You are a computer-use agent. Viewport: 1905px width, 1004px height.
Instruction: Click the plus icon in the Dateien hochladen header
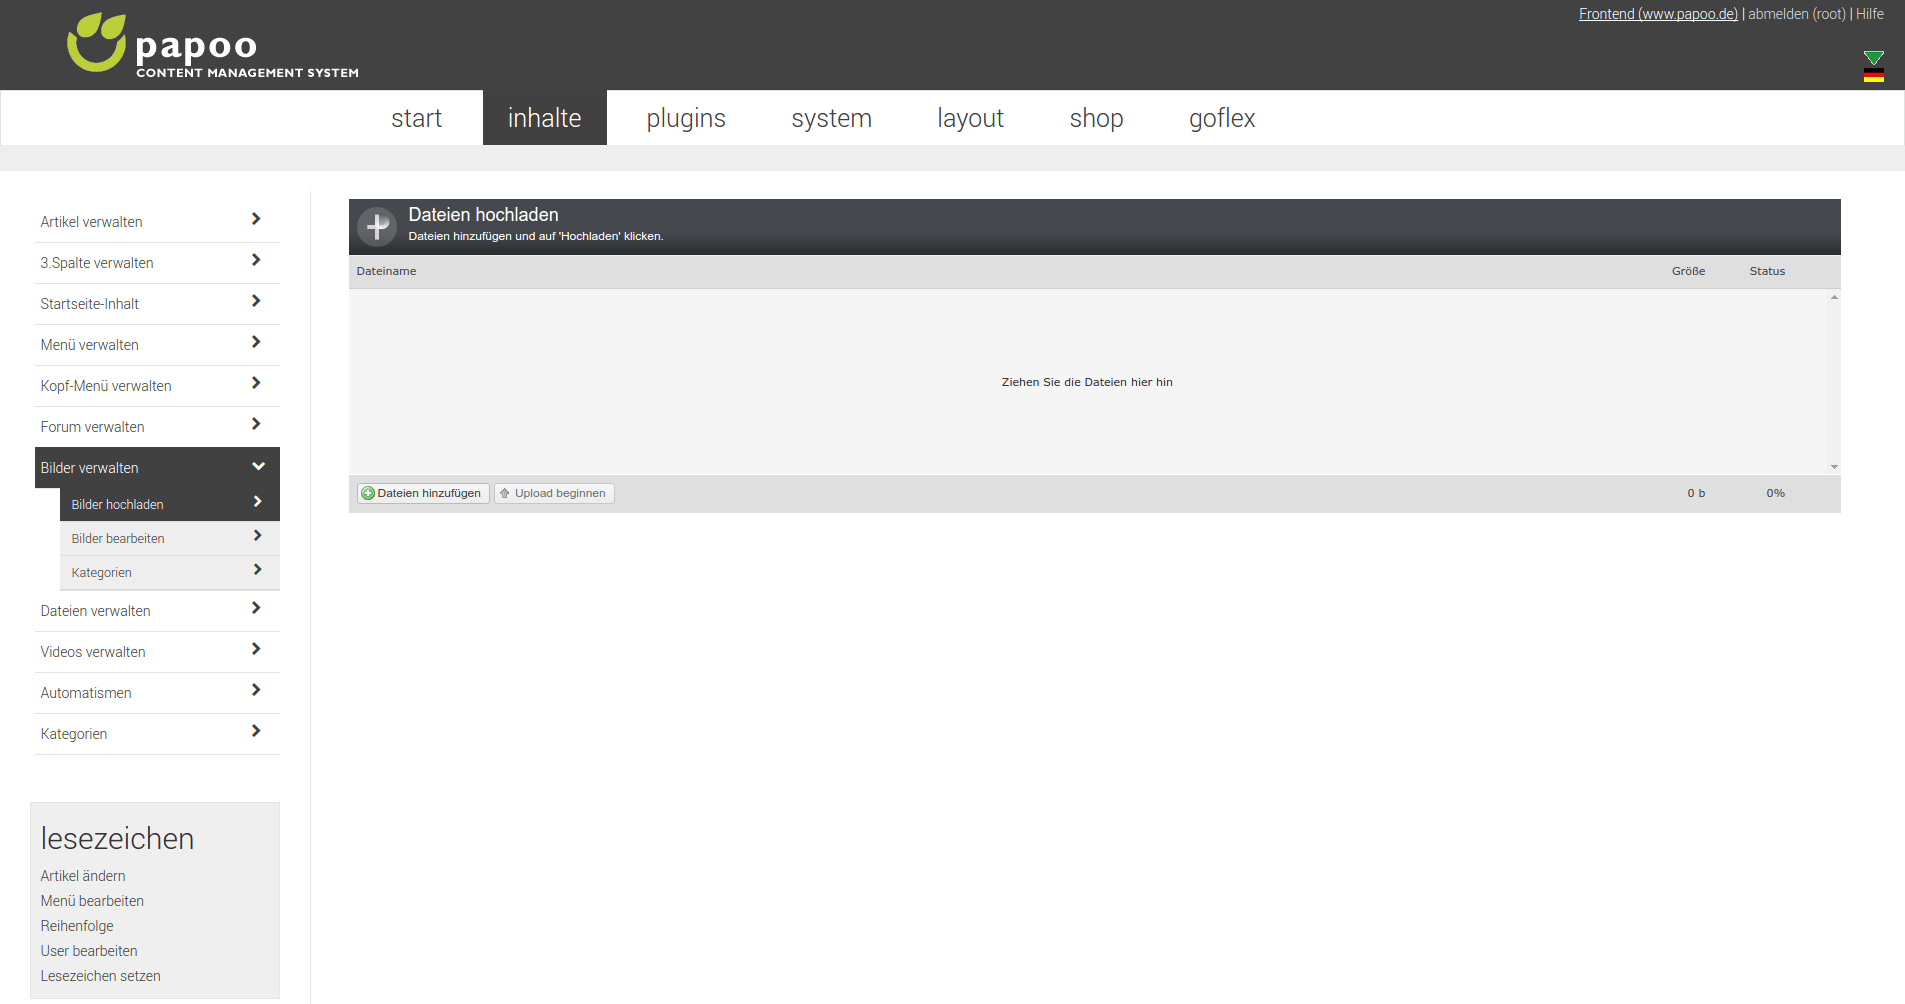tap(377, 226)
